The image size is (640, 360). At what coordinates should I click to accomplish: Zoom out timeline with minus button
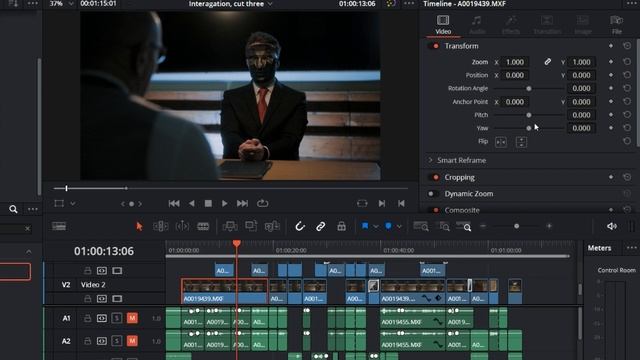pyautogui.click(x=483, y=226)
